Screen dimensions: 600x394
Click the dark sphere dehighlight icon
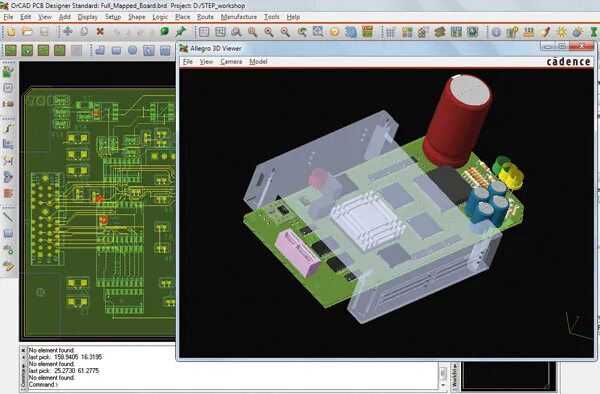(577, 32)
